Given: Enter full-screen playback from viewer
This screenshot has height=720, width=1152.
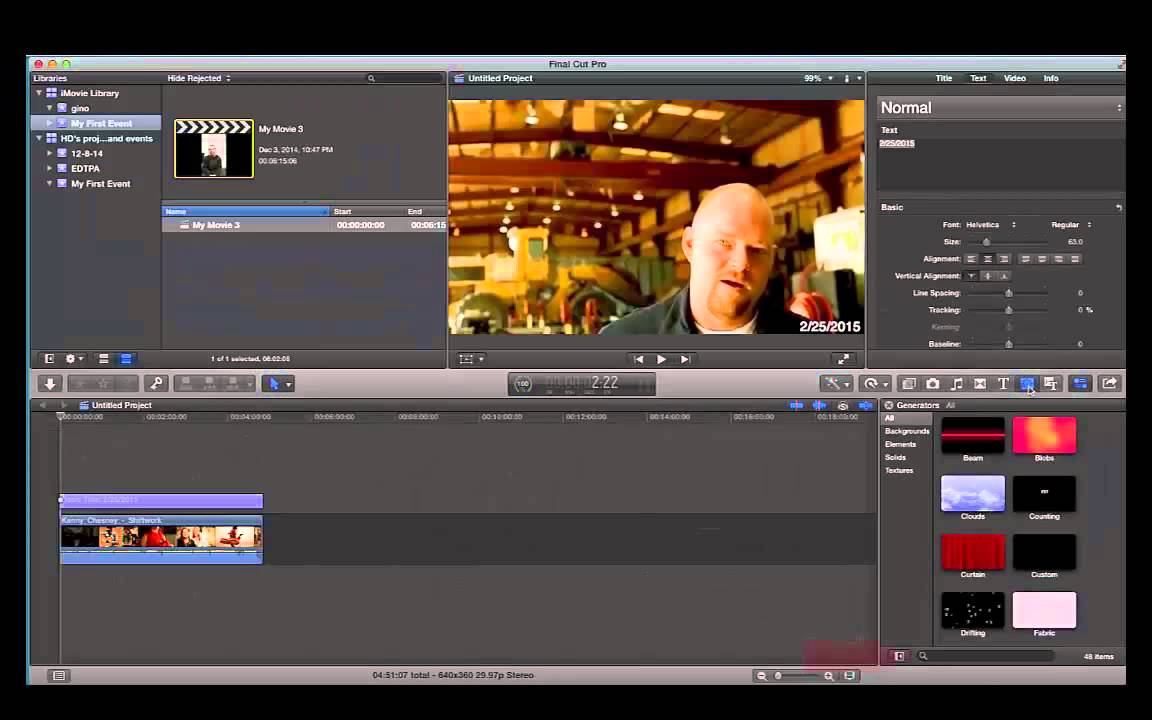Looking at the screenshot, I should [x=843, y=359].
